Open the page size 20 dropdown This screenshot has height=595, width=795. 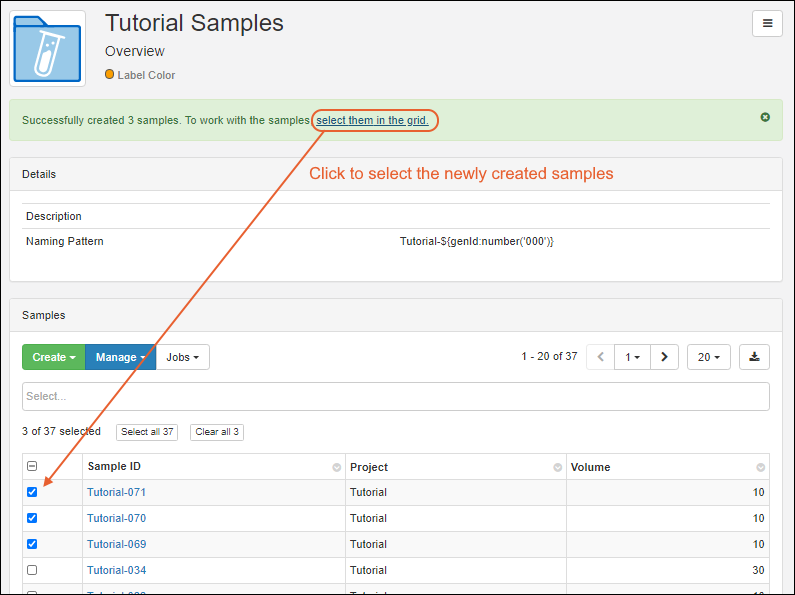[708, 357]
